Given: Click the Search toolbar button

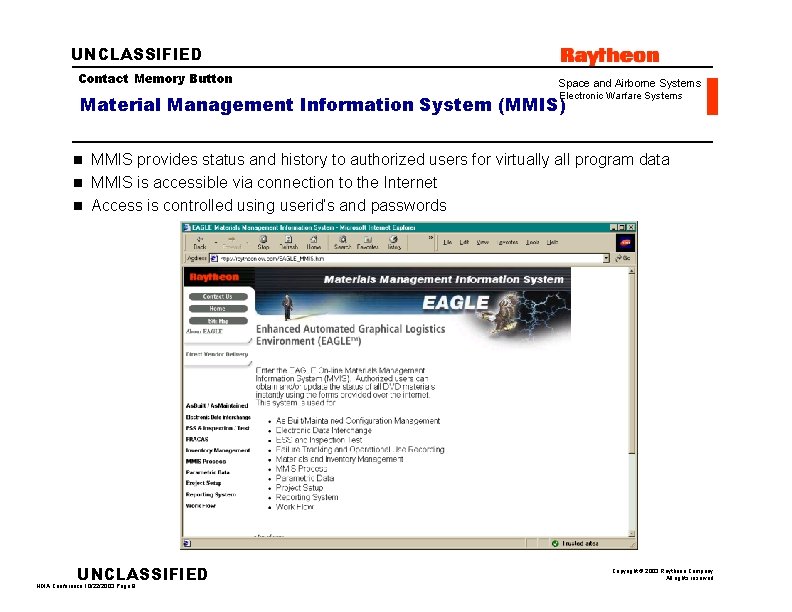Looking at the screenshot, I should [342, 243].
